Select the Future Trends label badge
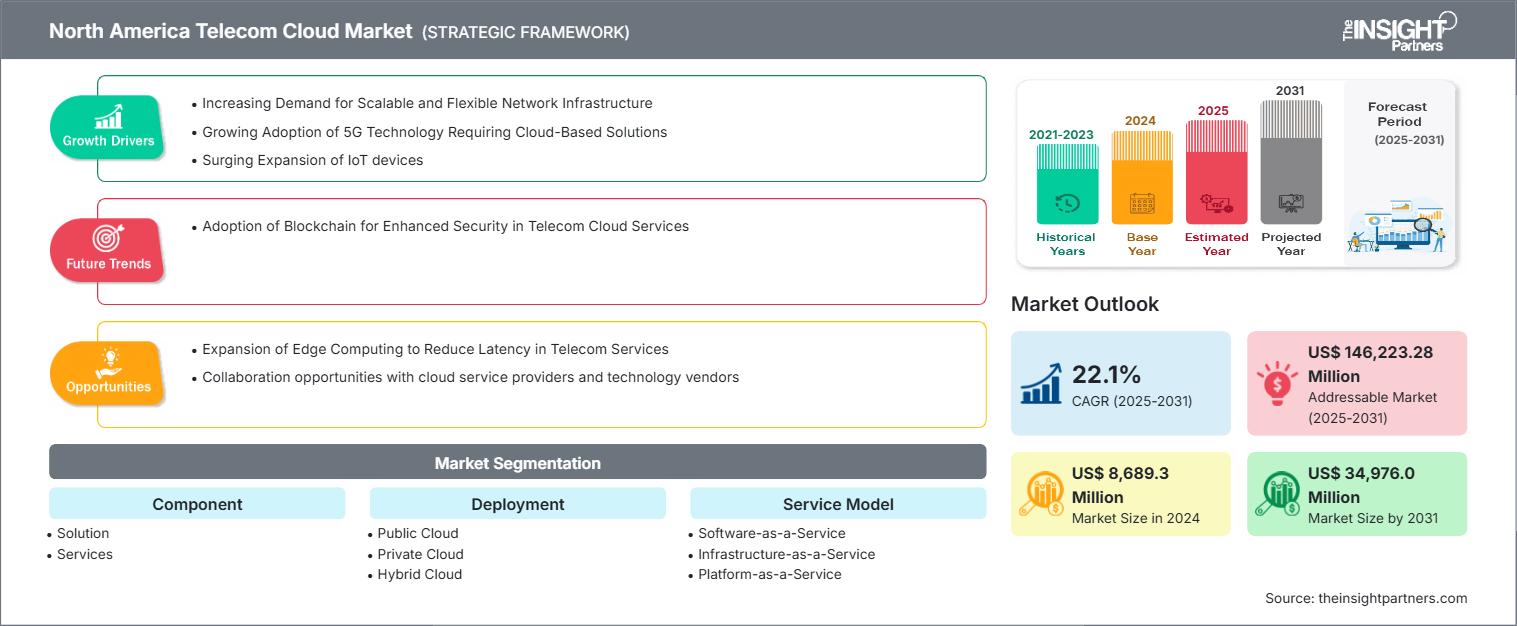 [x=108, y=249]
